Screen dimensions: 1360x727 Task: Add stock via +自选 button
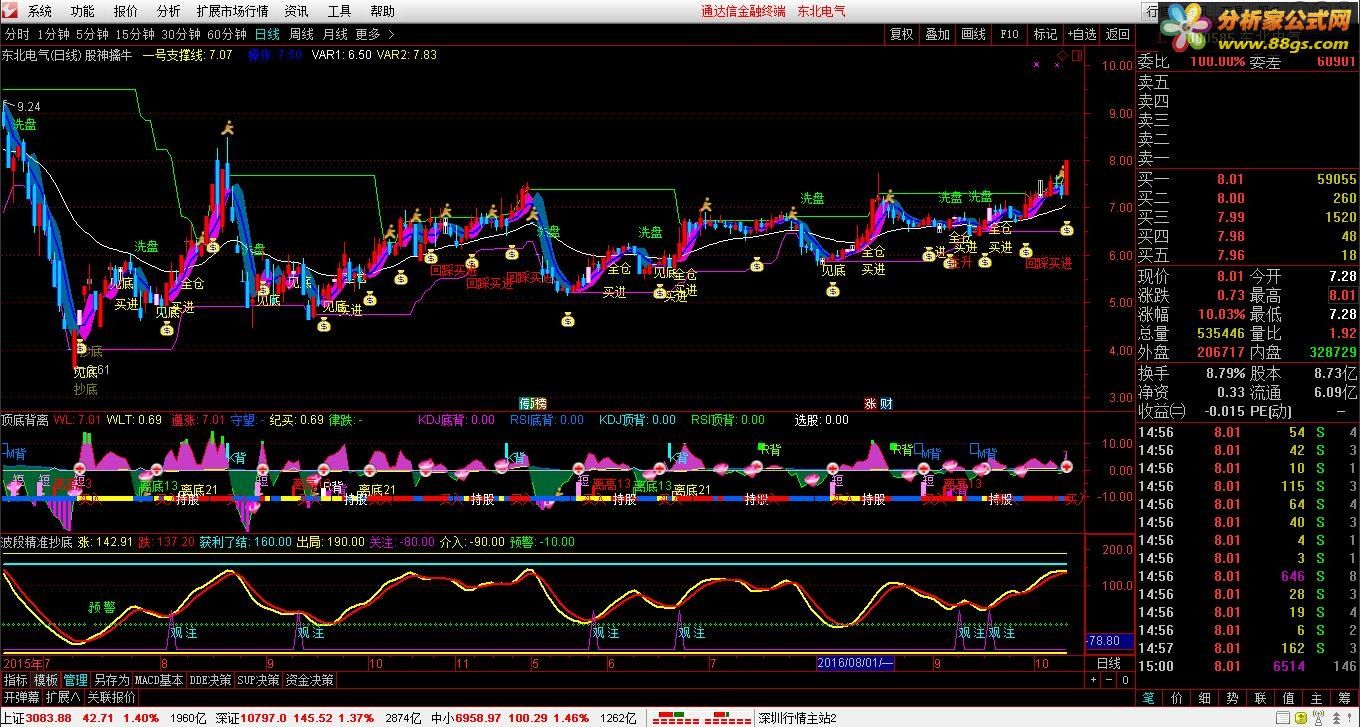point(1081,34)
